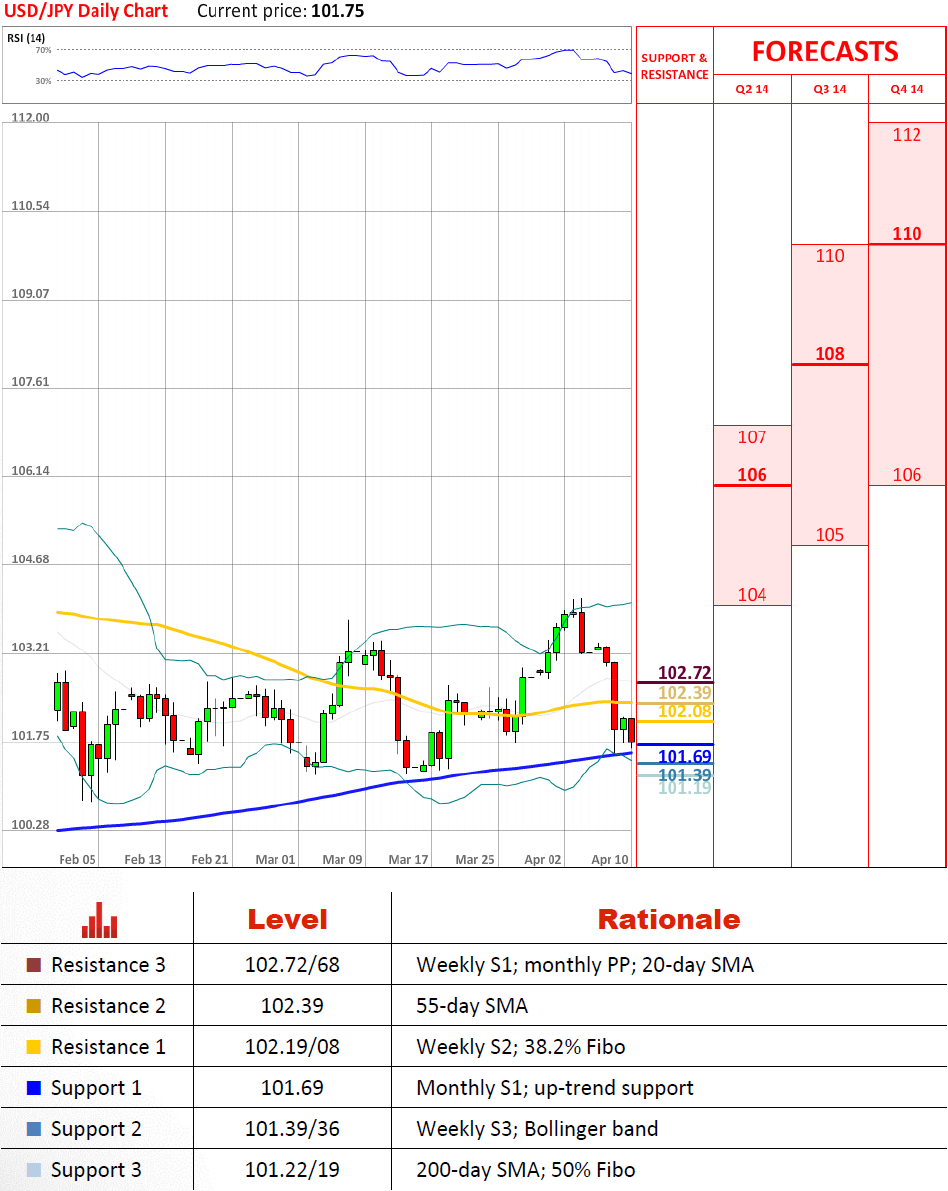Click the 102.72 resistance label beside chart

tap(684, 673)
